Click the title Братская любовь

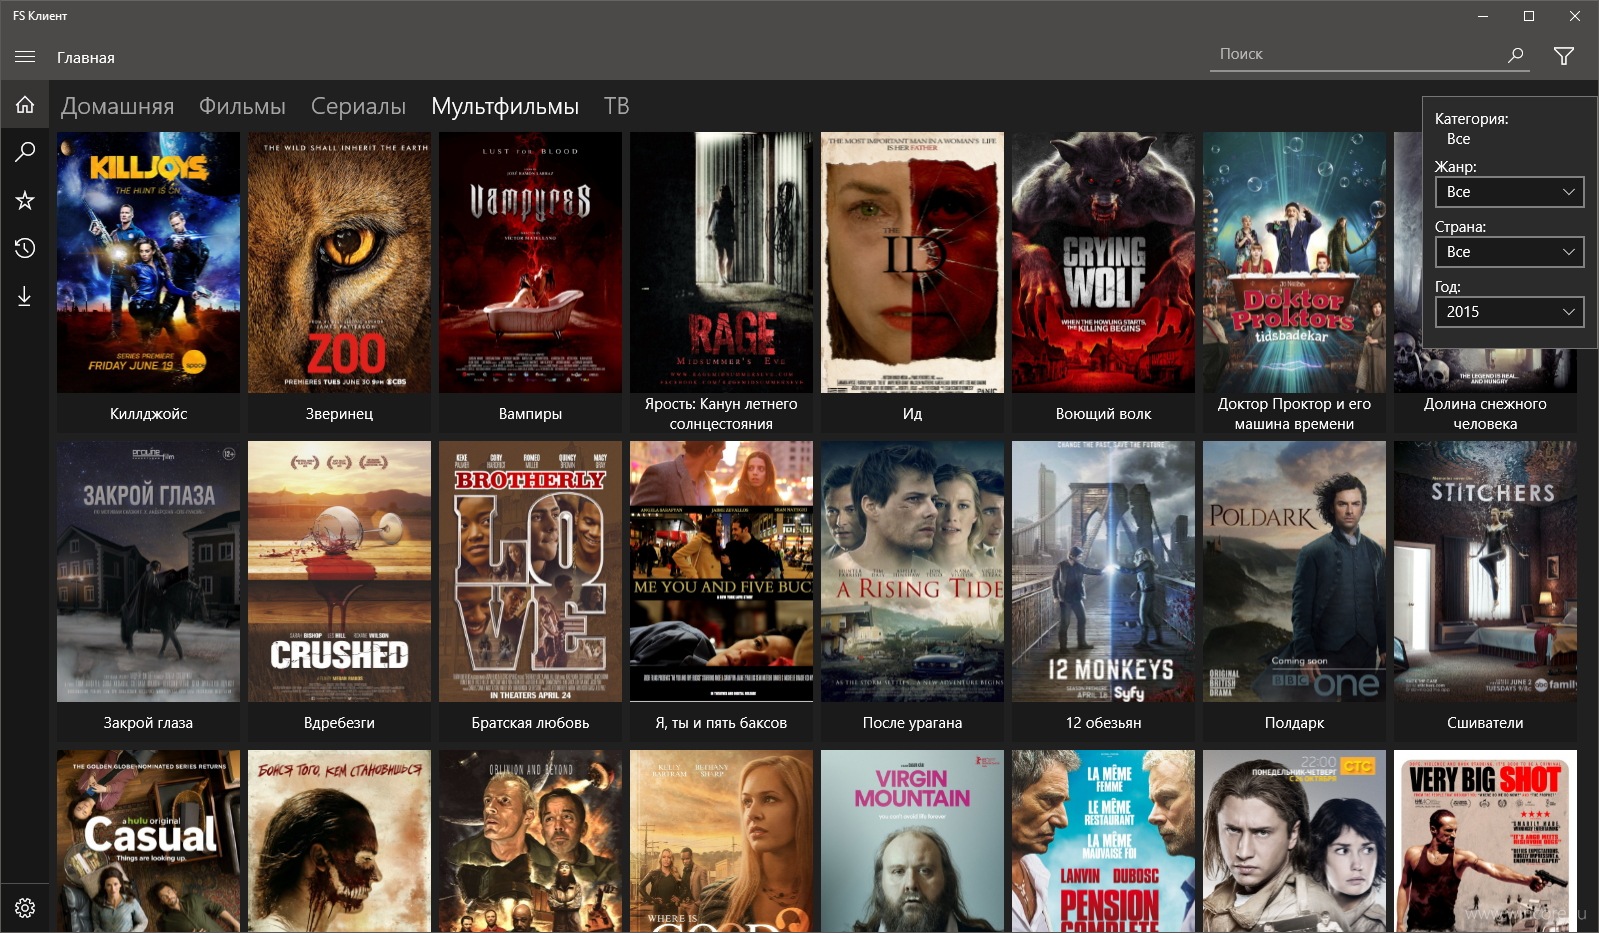pos(530,723)
